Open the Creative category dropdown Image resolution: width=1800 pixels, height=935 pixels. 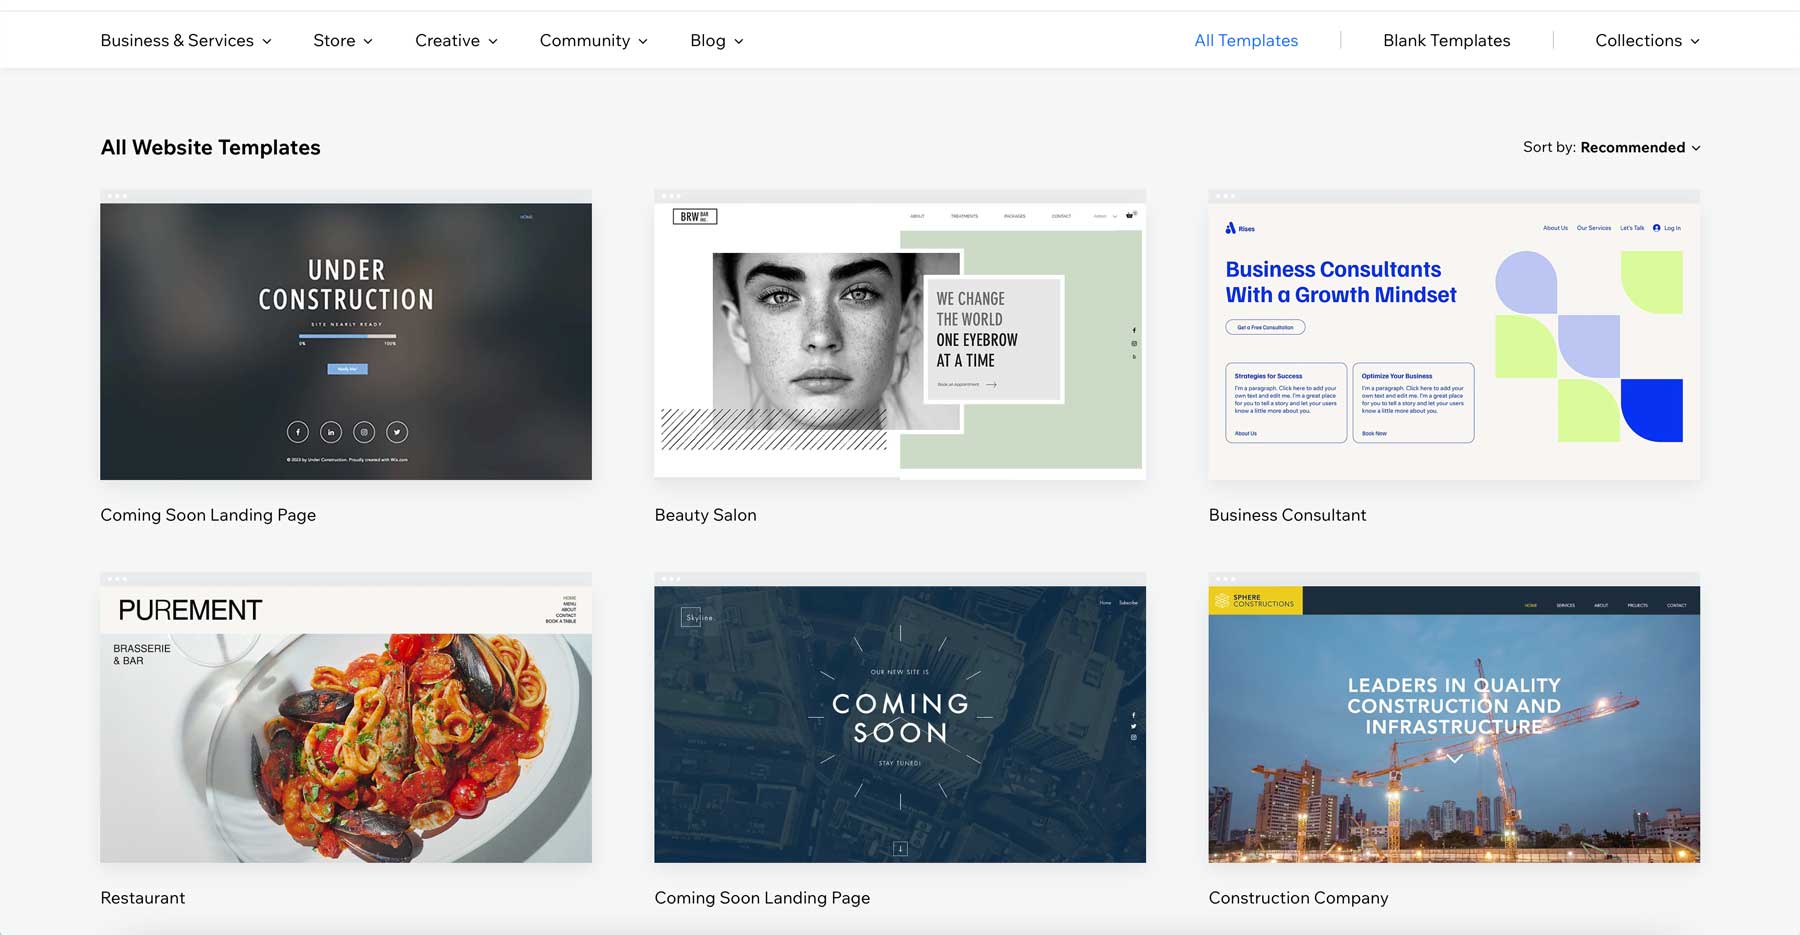tap(457, 41)
